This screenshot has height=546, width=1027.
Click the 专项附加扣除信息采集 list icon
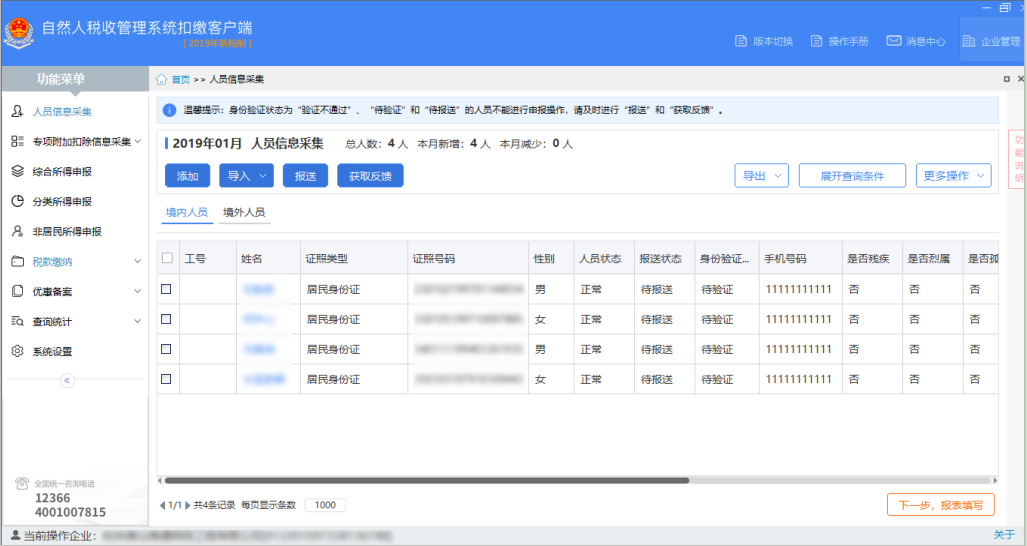point(18,141)
